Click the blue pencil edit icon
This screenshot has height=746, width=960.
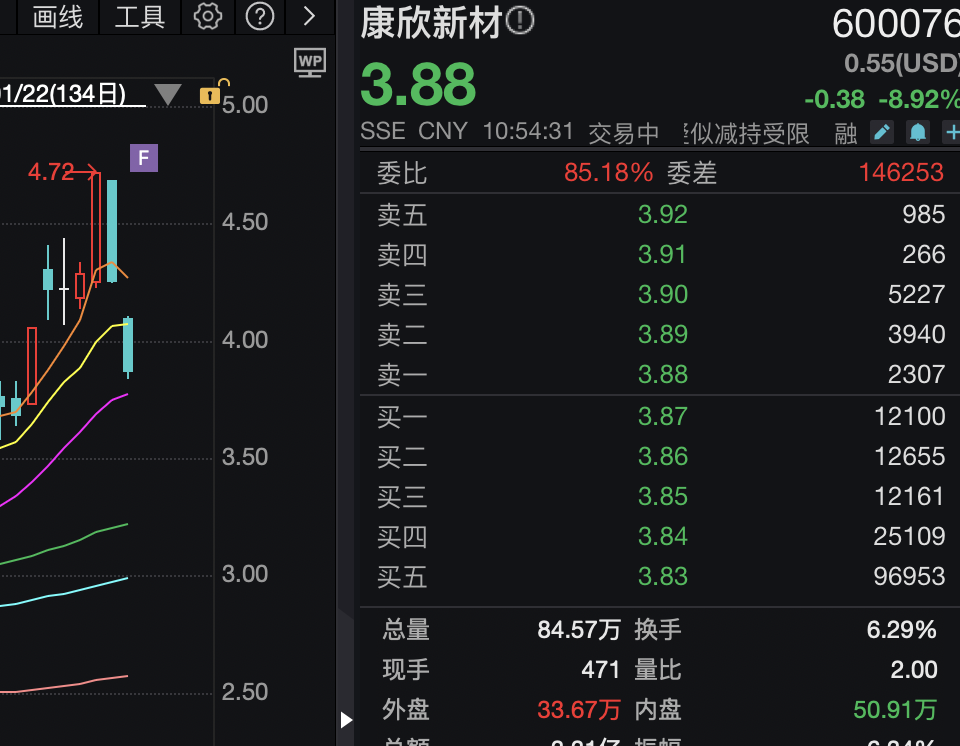[882, 132]
